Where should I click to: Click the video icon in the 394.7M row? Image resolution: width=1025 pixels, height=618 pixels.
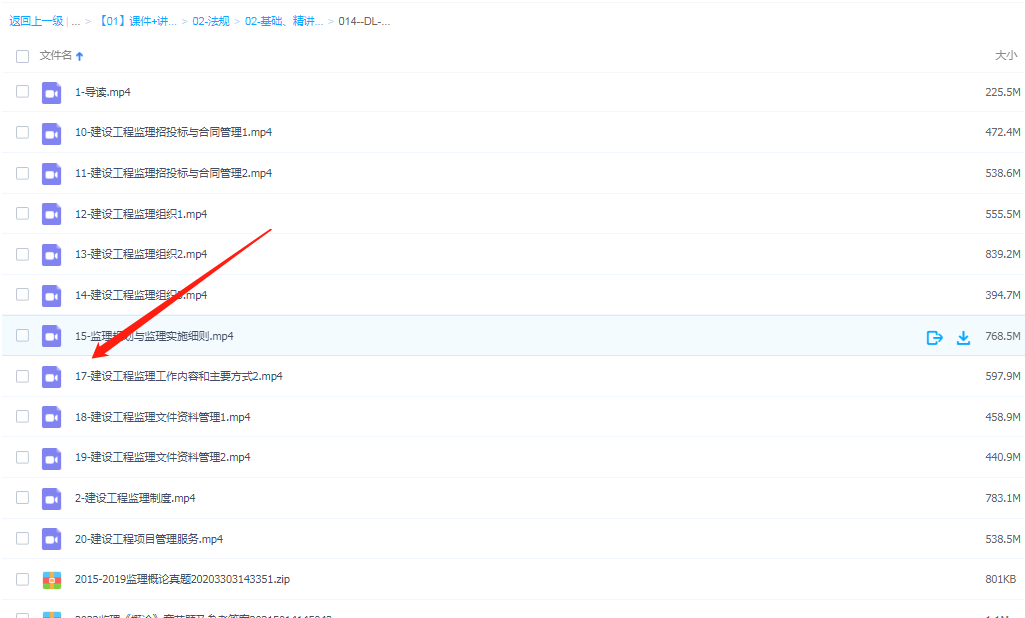coord(52,296)
